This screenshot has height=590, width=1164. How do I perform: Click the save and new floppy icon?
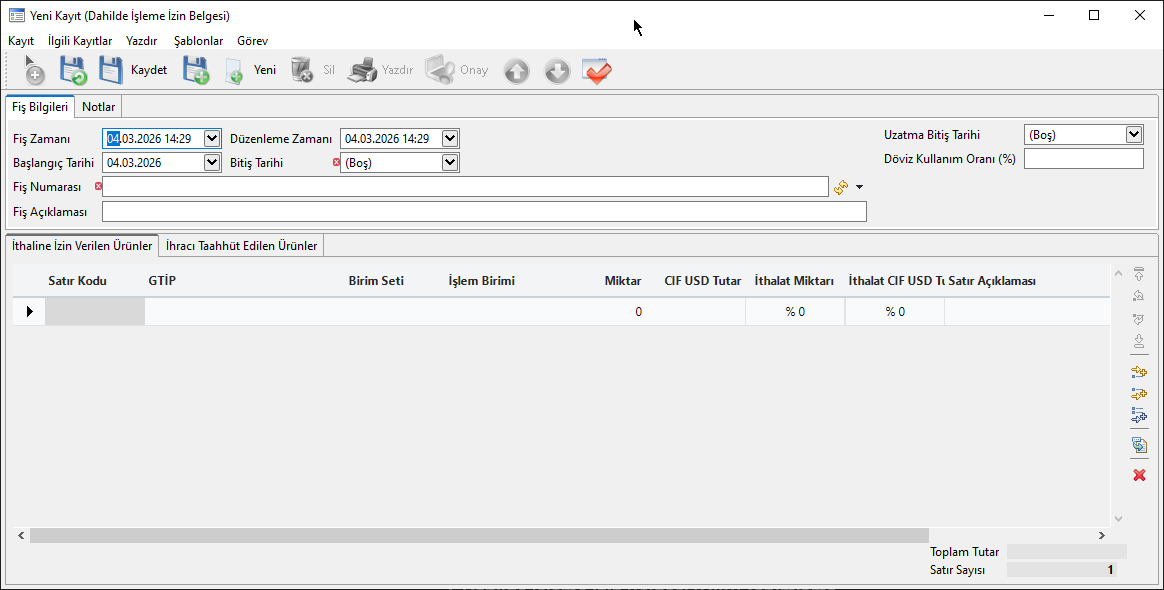pyautogui.click(x=195, y=71)
